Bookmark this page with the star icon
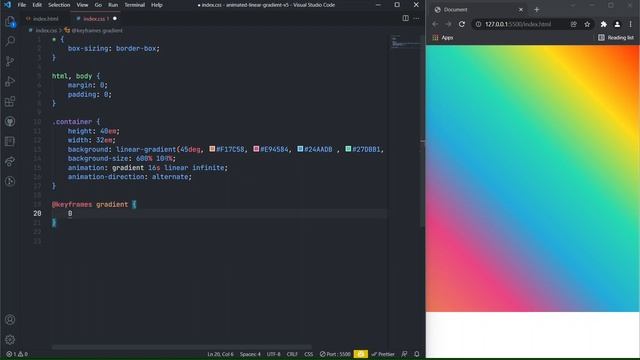Screen dimensions: 640x360 click(587, 24)
